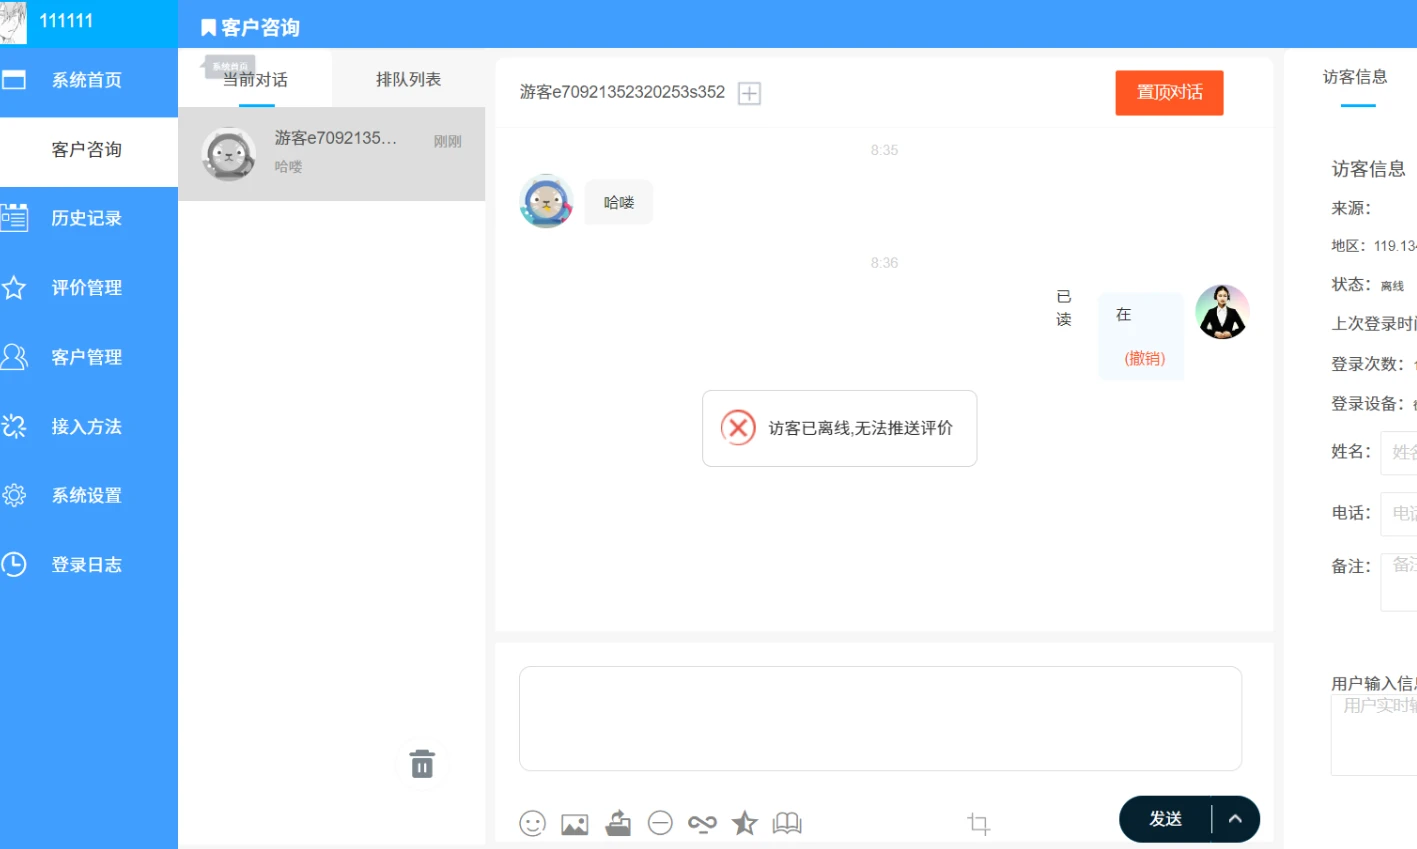Open 客户管理 menu item

point(89,357)
